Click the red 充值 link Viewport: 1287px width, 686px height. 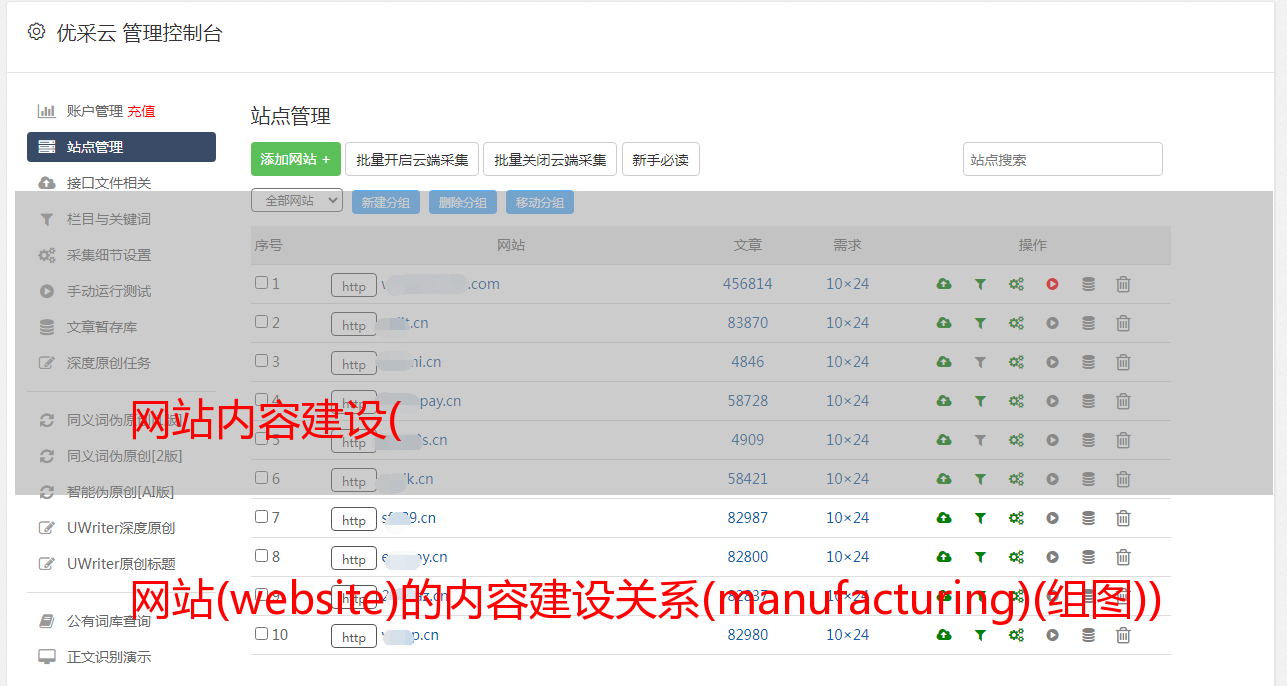[x=141, y=111]
